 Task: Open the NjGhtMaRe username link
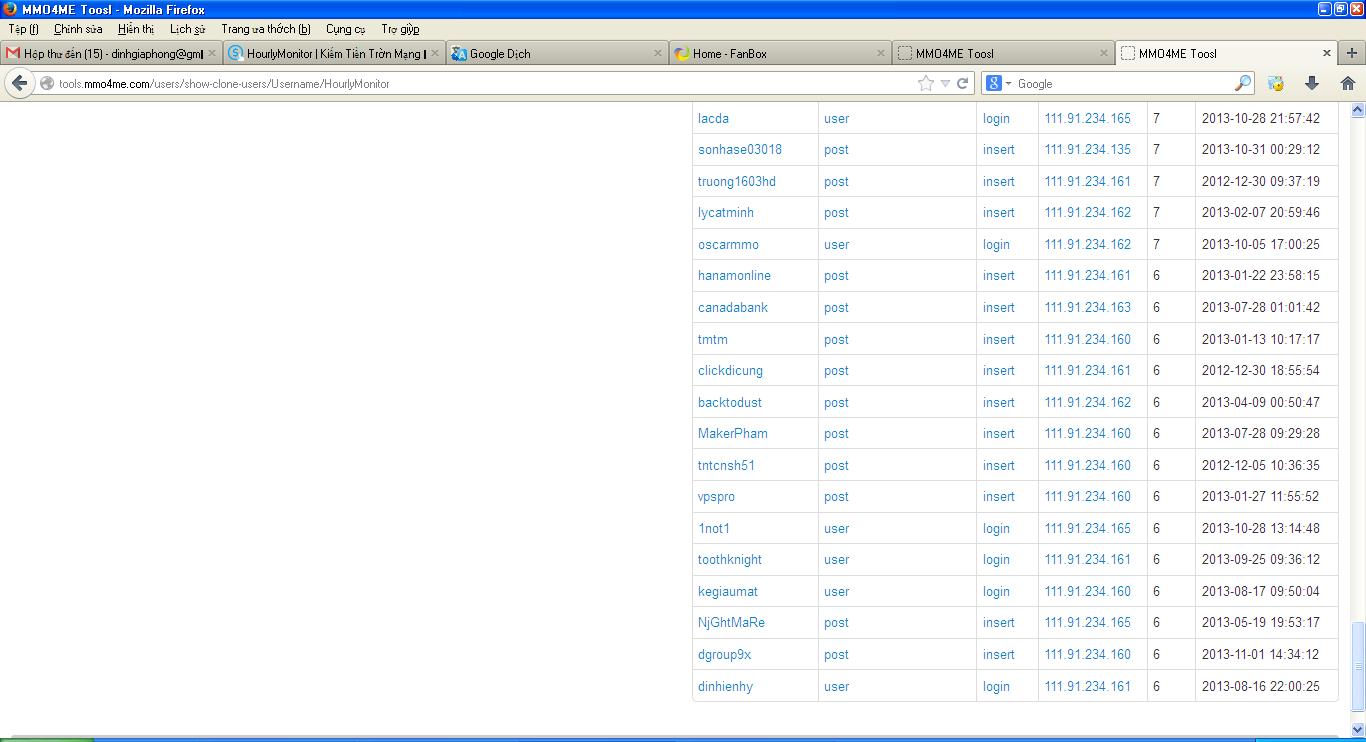point(731,622)
